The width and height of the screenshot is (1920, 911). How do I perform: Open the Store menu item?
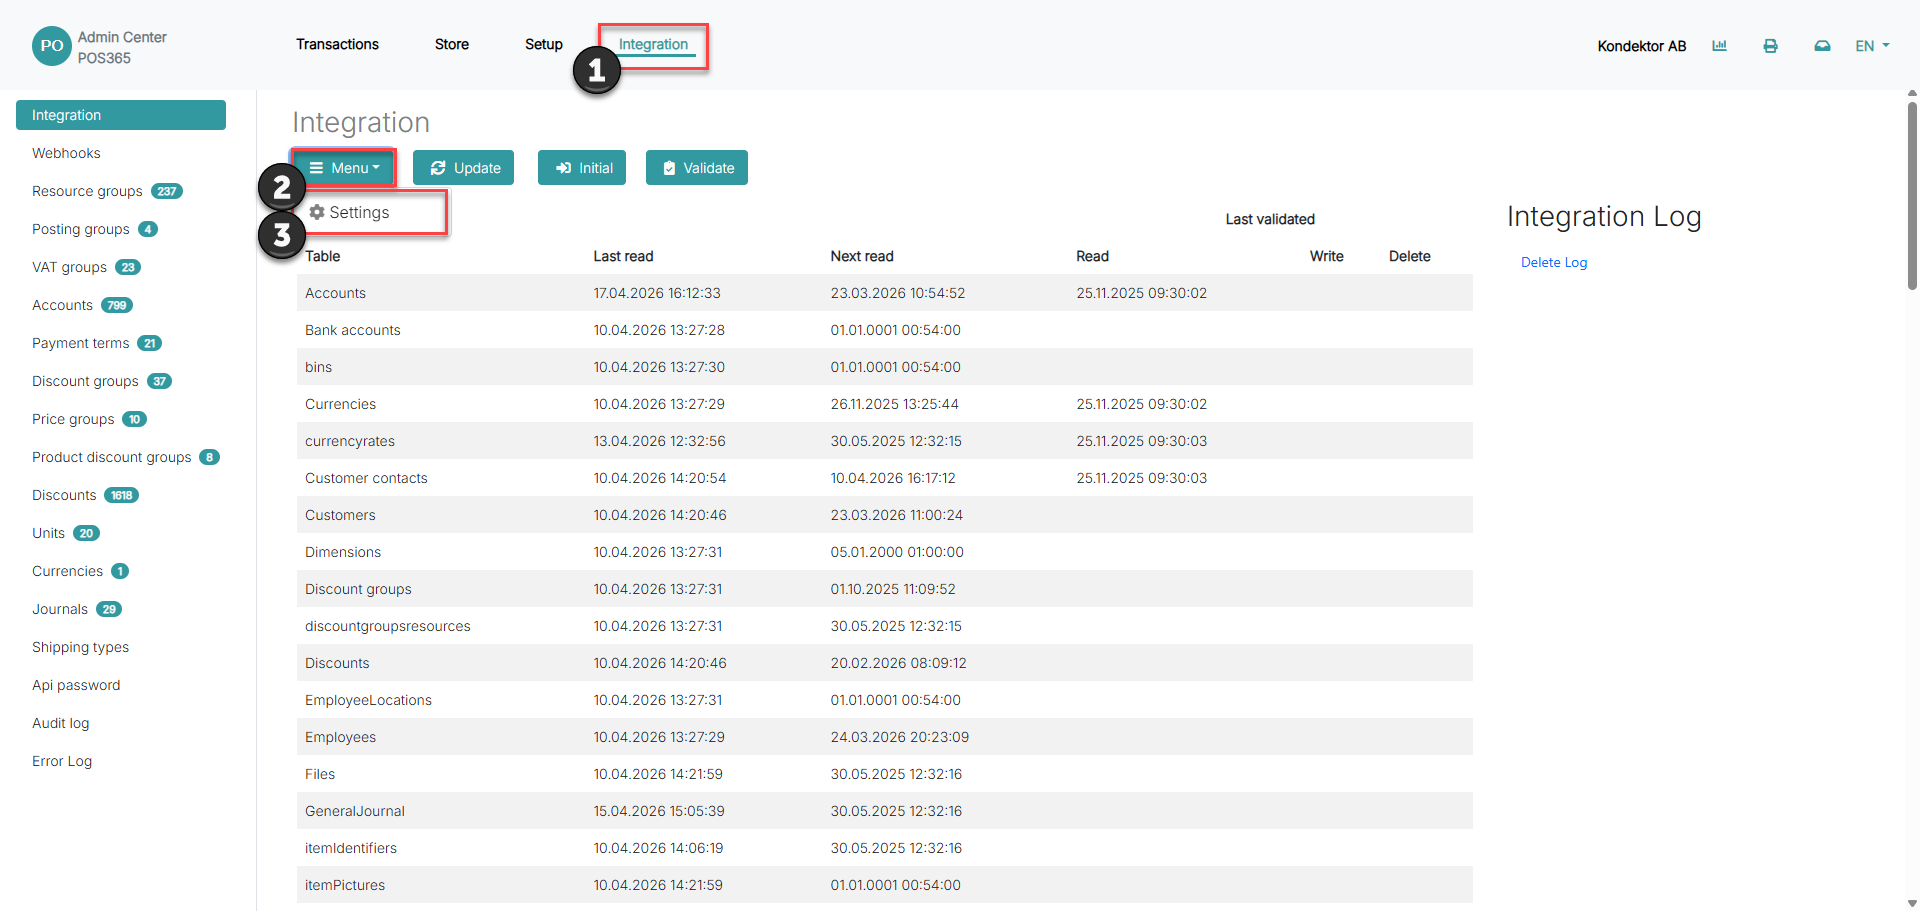[451, 44]
